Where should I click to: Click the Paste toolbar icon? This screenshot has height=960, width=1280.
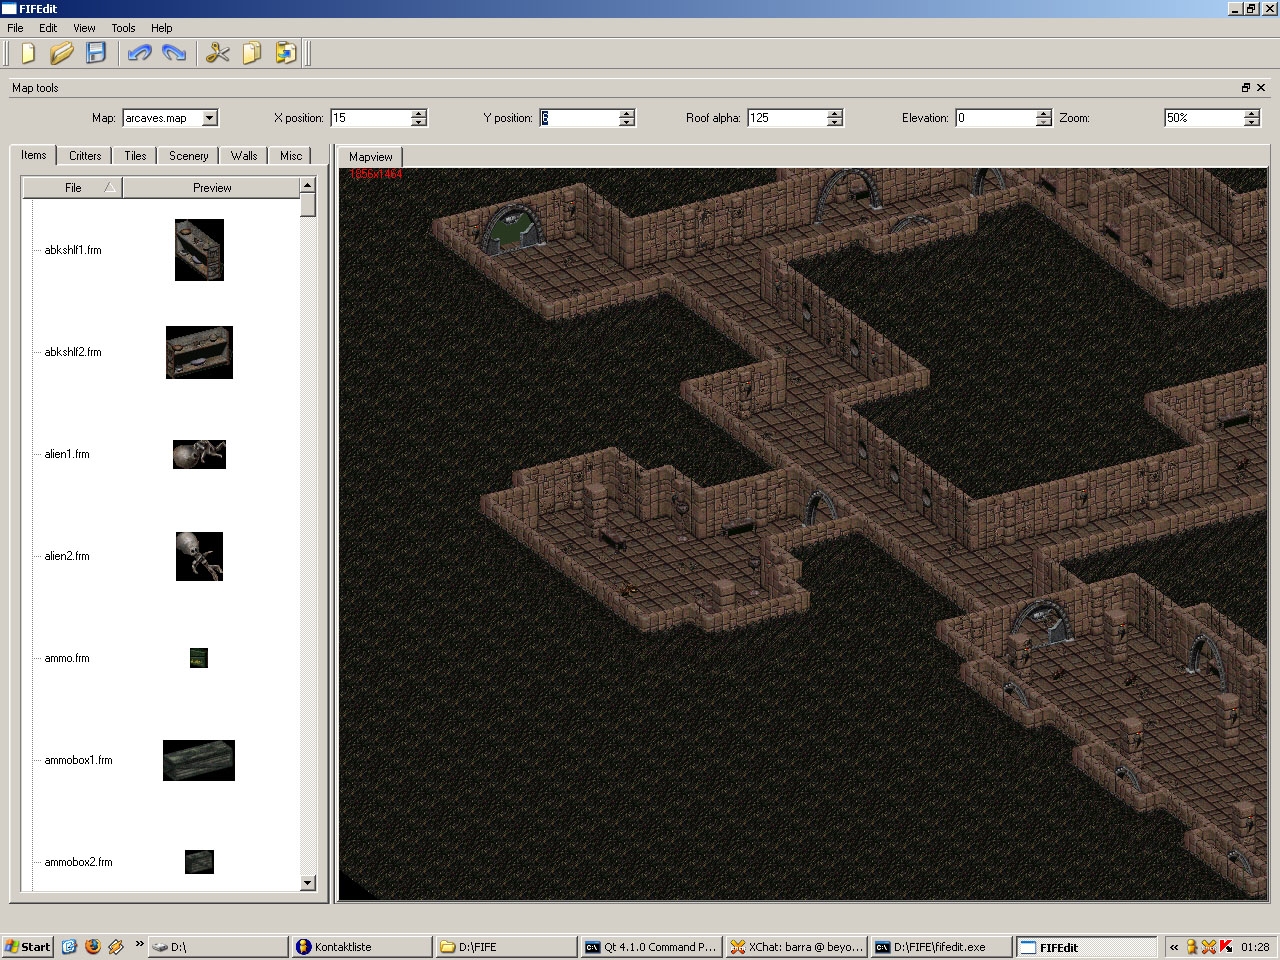[286, 53]
